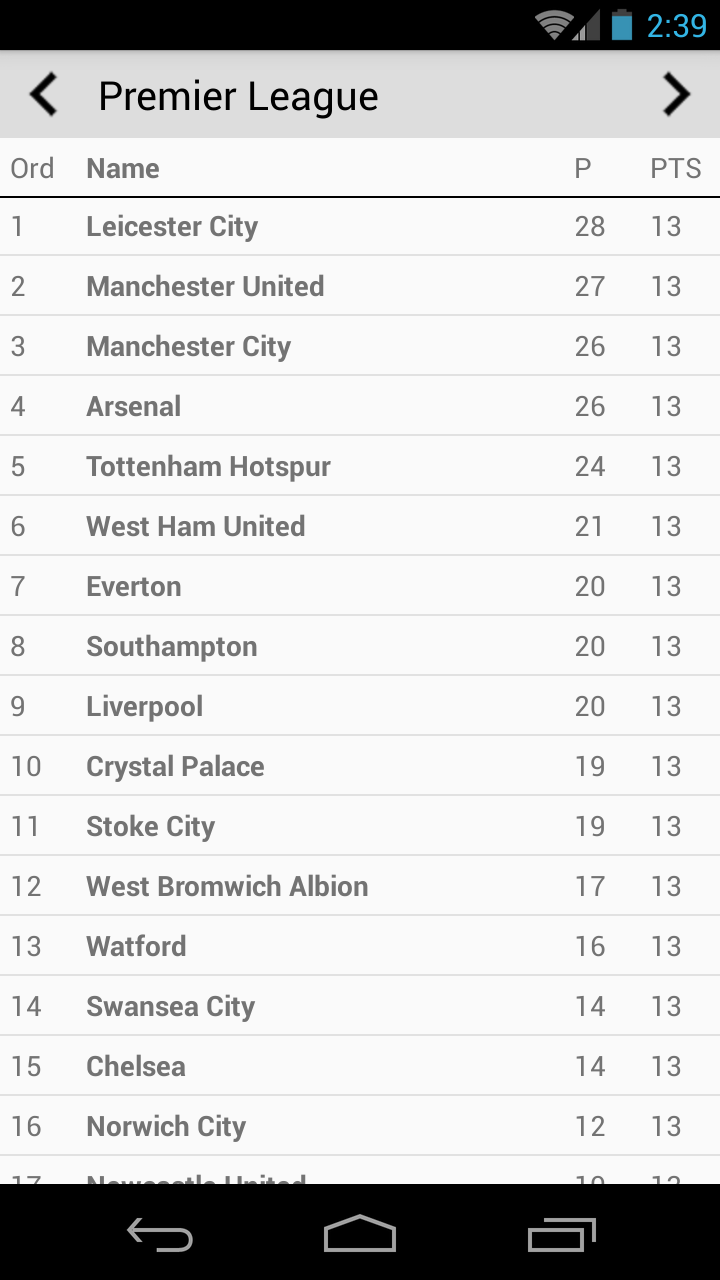Tap the Wi-Fi signal icon
This screenshot has width=720, height=1280.
tap(553, 25)
